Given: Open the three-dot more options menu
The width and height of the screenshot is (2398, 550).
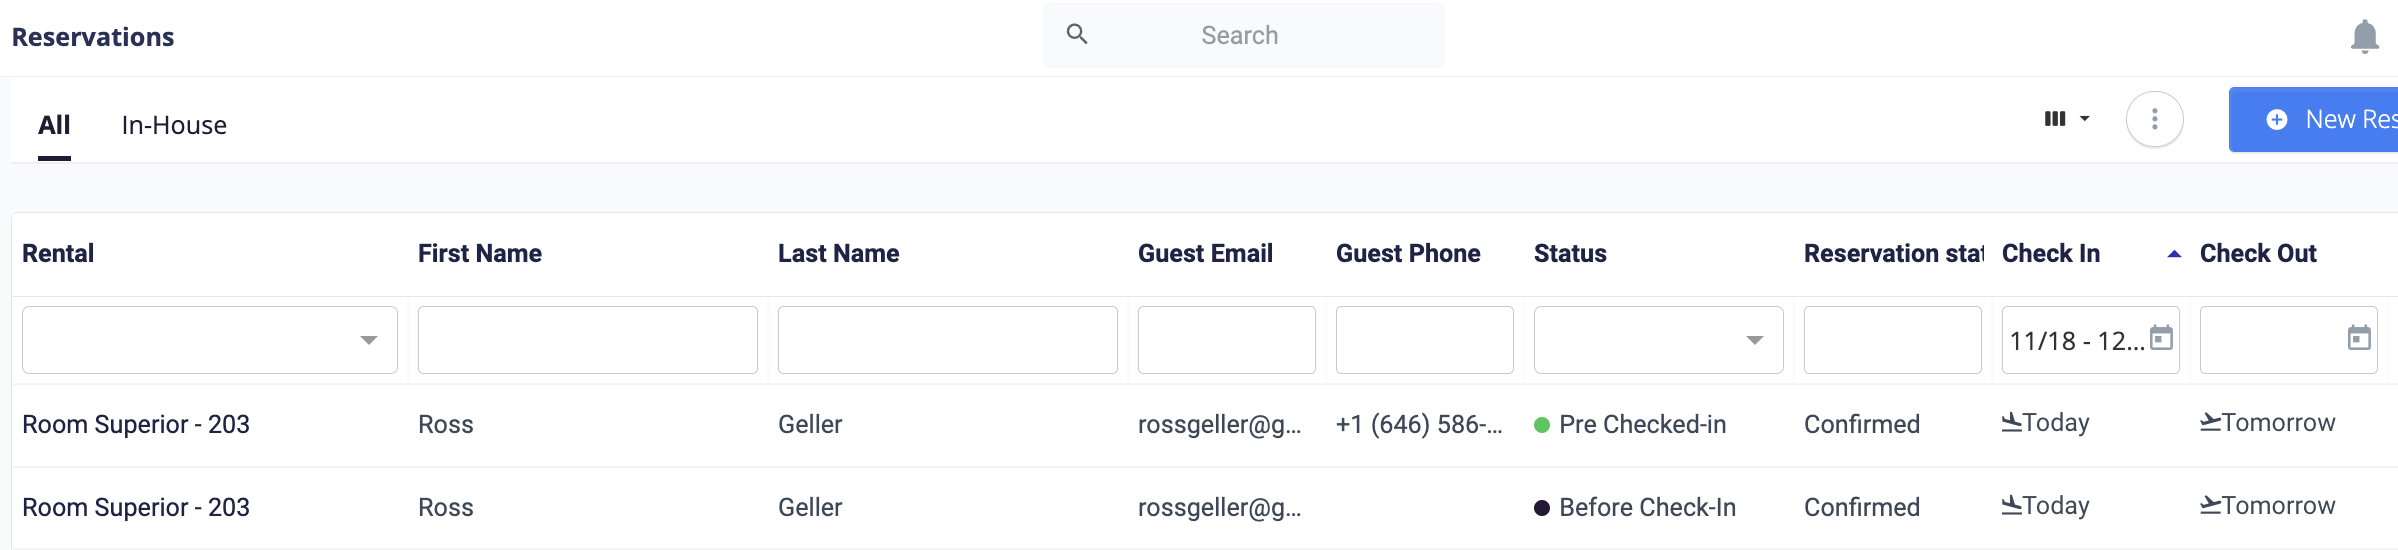Looking at the screenshot, I should click(2154, 119).
